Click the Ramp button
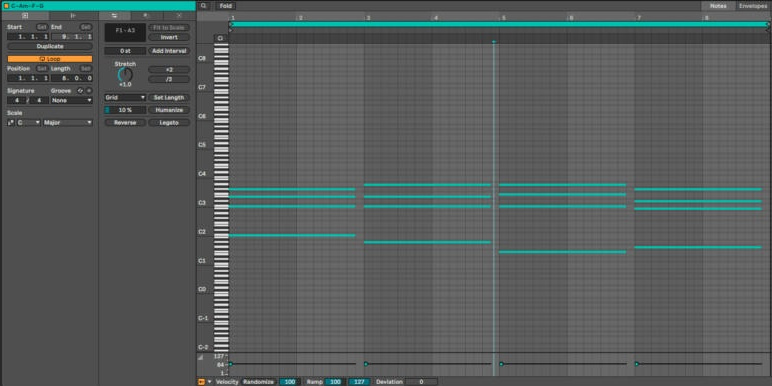 315,382
